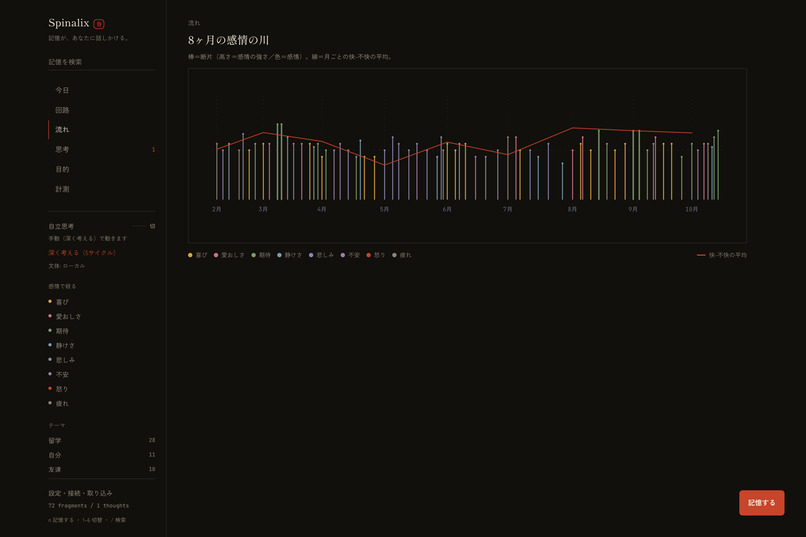The width and height of the screenshot is (806, 537).
Task: Go to the 目的 page
Action: (x=101, y=169)
